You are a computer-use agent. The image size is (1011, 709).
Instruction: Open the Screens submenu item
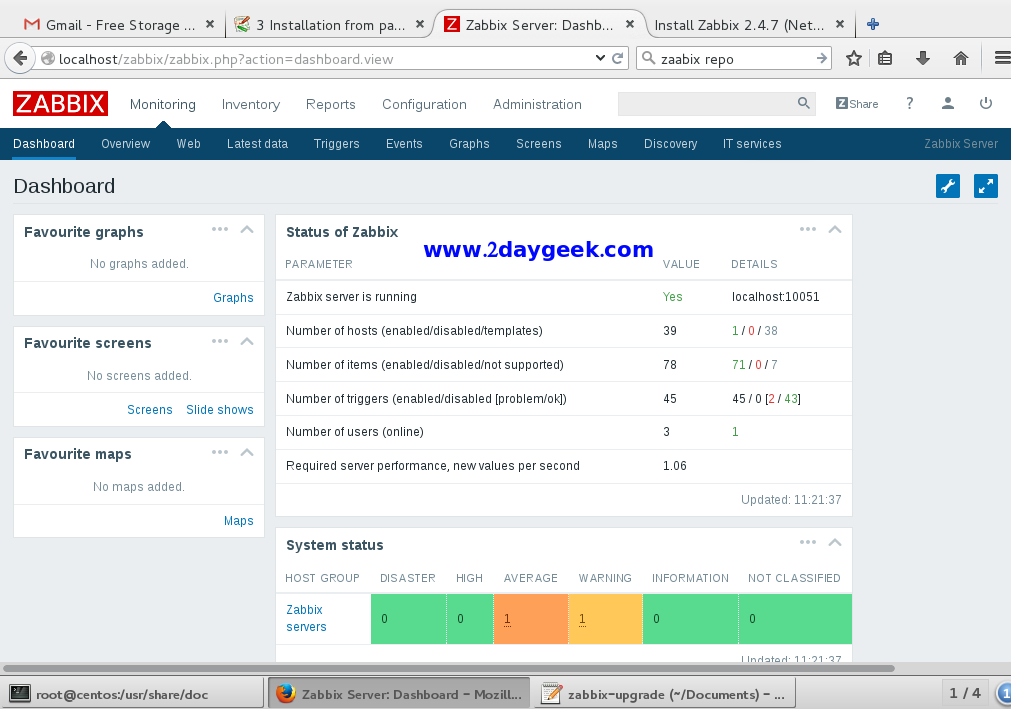[538, 144]
